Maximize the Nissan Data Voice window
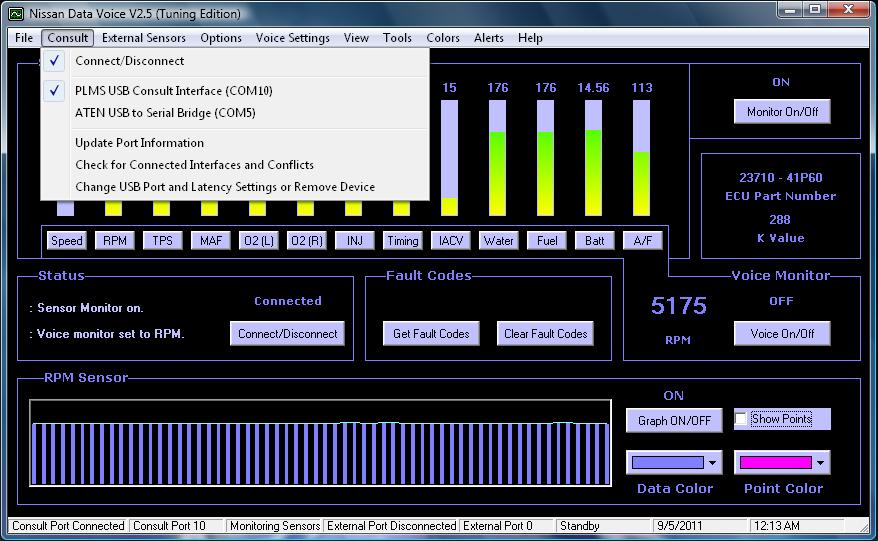The width and height of the screenshot is (878, 541). coord(815,10)
